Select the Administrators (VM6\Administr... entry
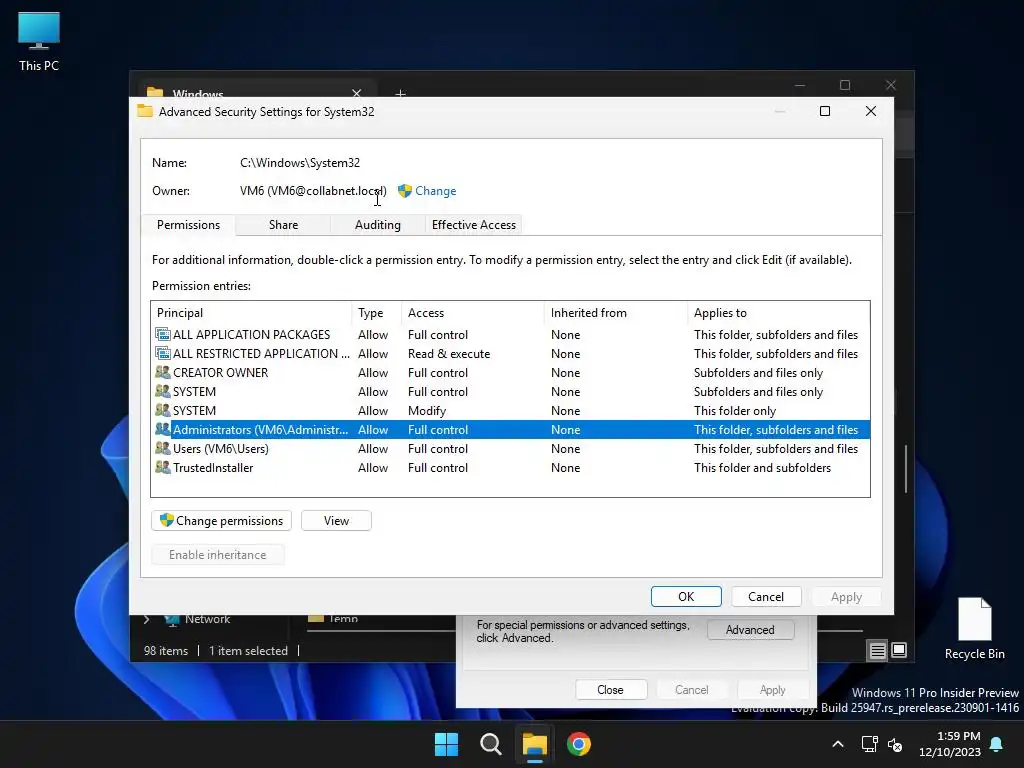The height and width of the screenshot is (768, 1024). click(511, 429)
